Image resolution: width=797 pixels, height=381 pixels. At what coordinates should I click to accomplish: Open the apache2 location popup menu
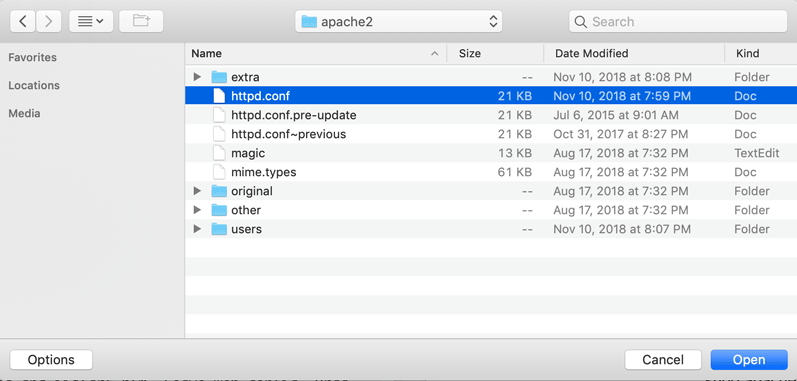tap(398, 21)
